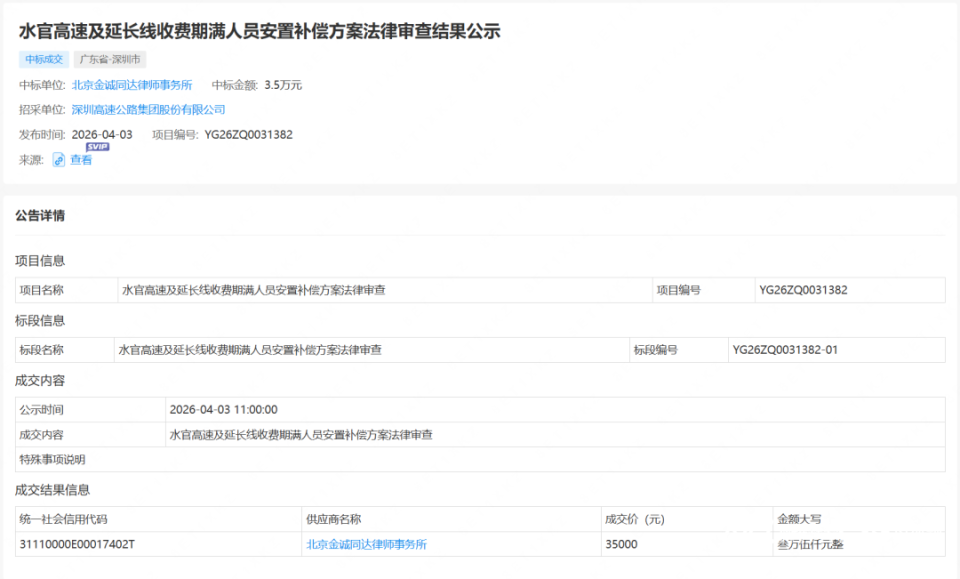The image size is (960, 579).
Task: Select the 中标成交 tag
Action: (44, 59)
